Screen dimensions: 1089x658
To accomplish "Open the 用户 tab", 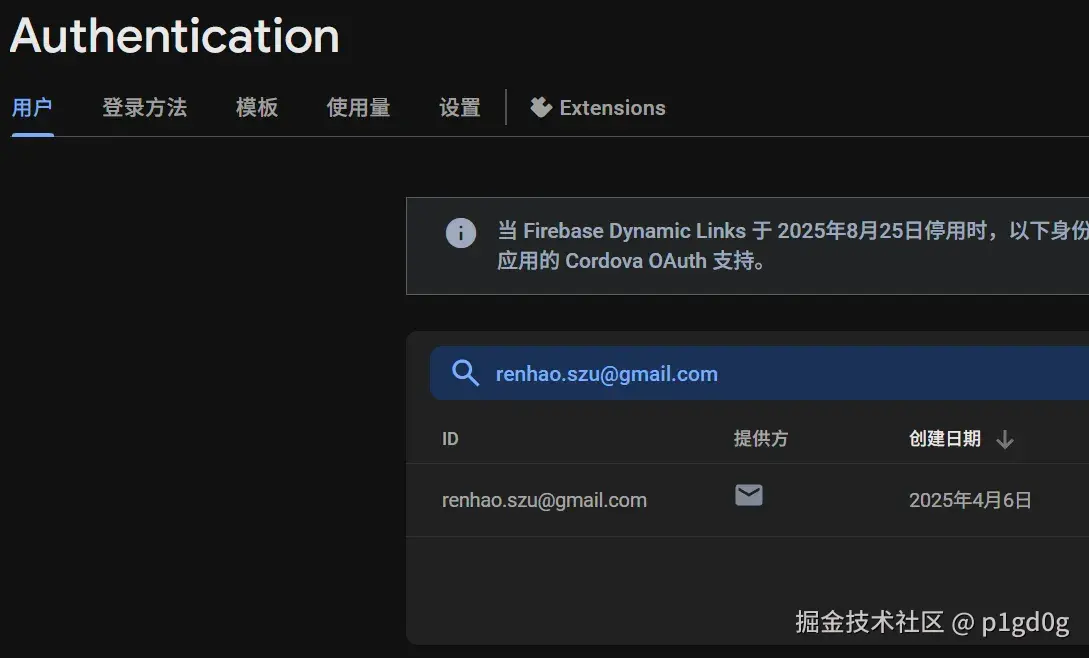I will 32,108.
